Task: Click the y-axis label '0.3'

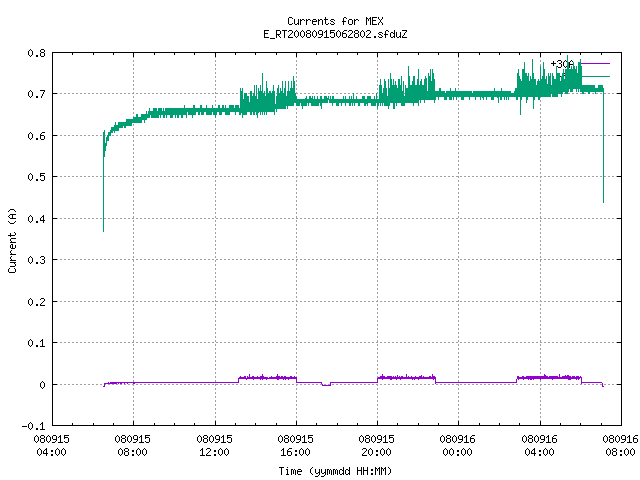Action: coord(36,260)
